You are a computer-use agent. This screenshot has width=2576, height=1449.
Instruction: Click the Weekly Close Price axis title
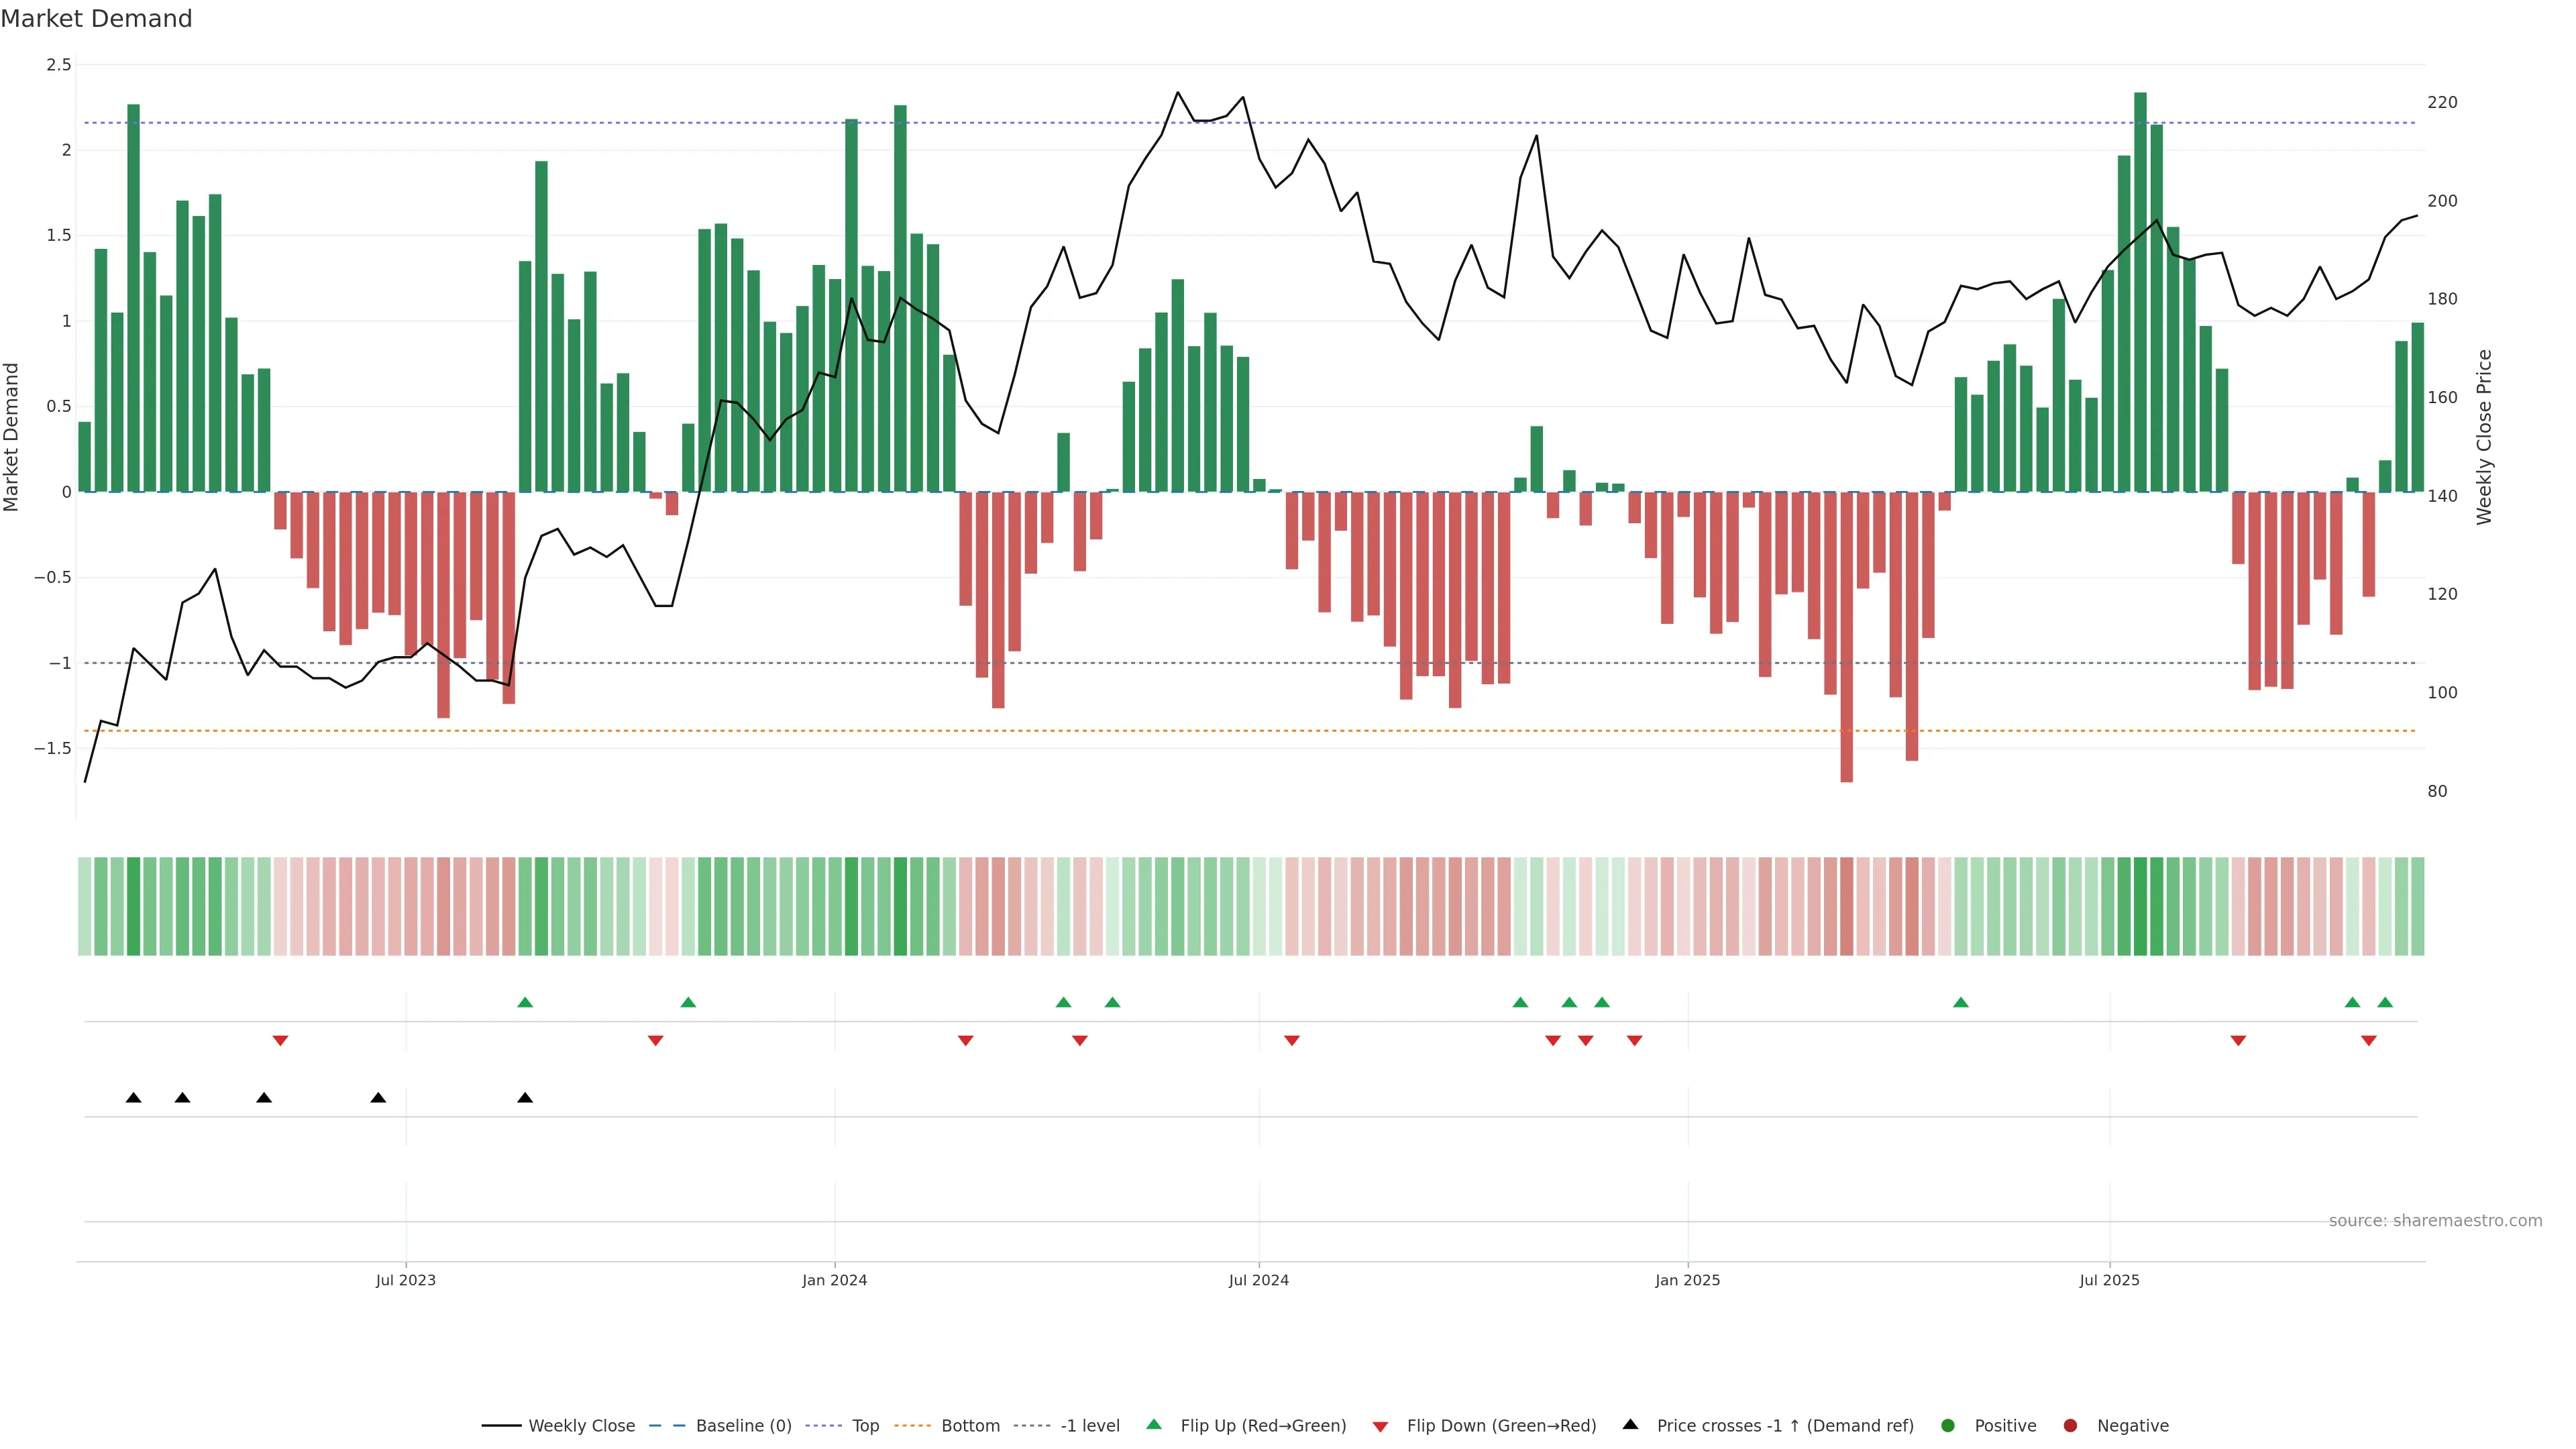[2484, 437]
